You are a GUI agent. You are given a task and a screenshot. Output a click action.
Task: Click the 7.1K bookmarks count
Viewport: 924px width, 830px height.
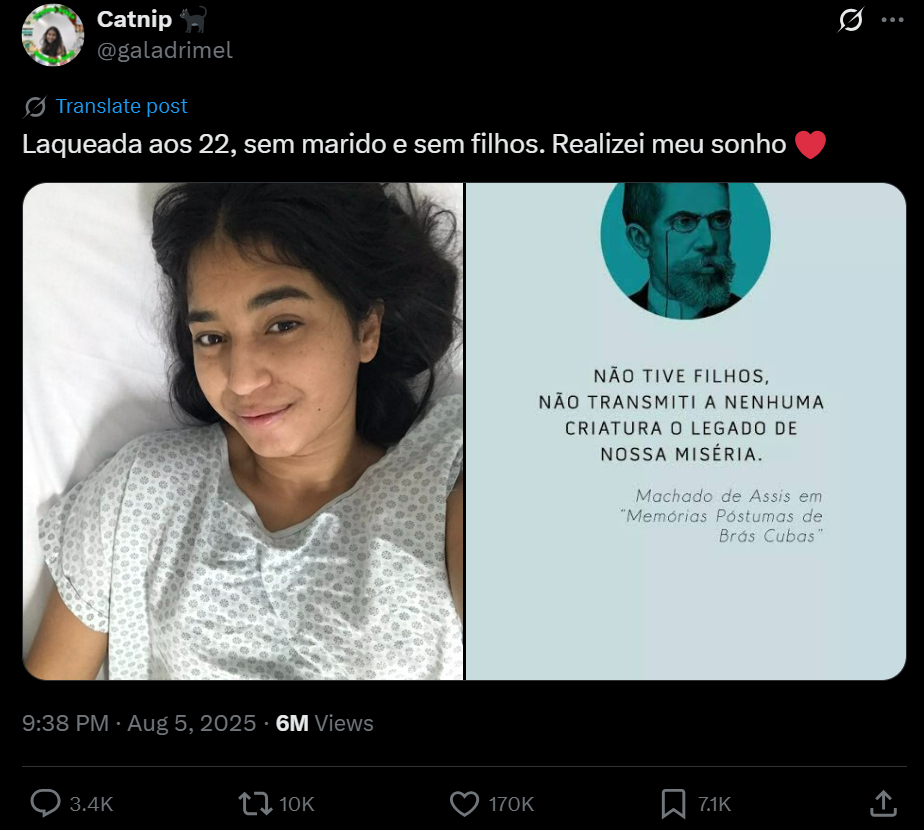[714, 804]
